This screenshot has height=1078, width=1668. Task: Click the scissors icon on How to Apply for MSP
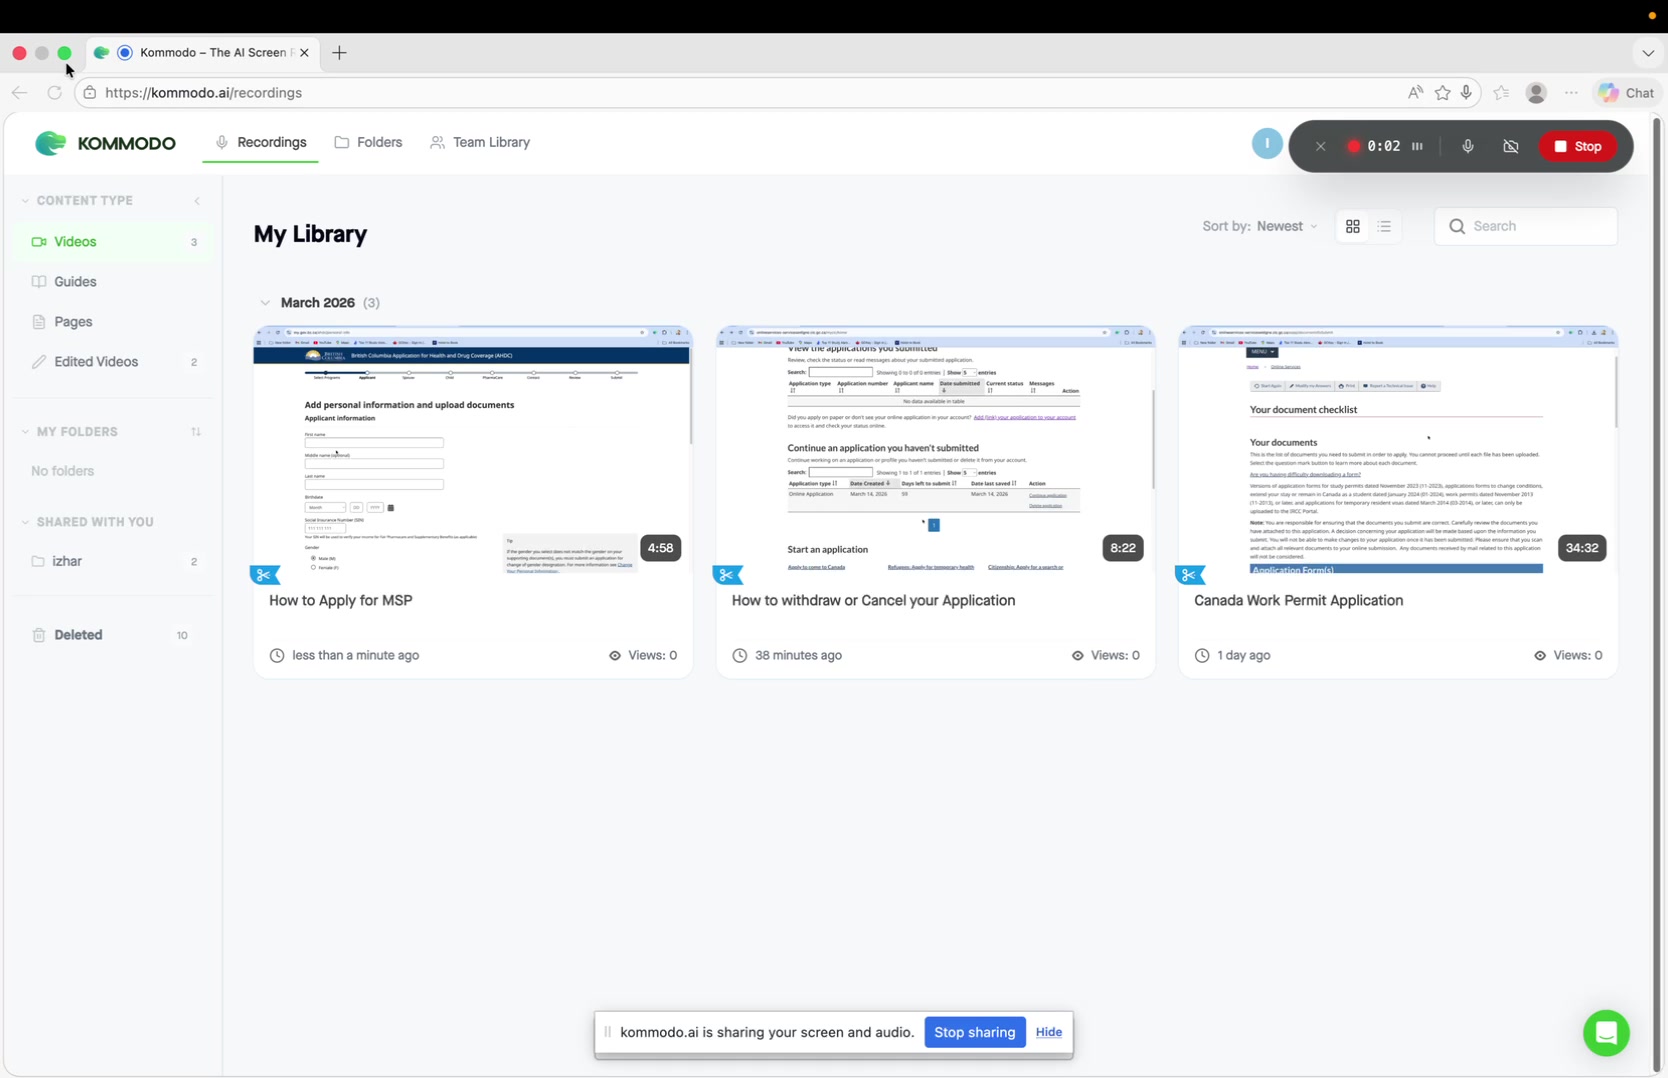[264, 575]
